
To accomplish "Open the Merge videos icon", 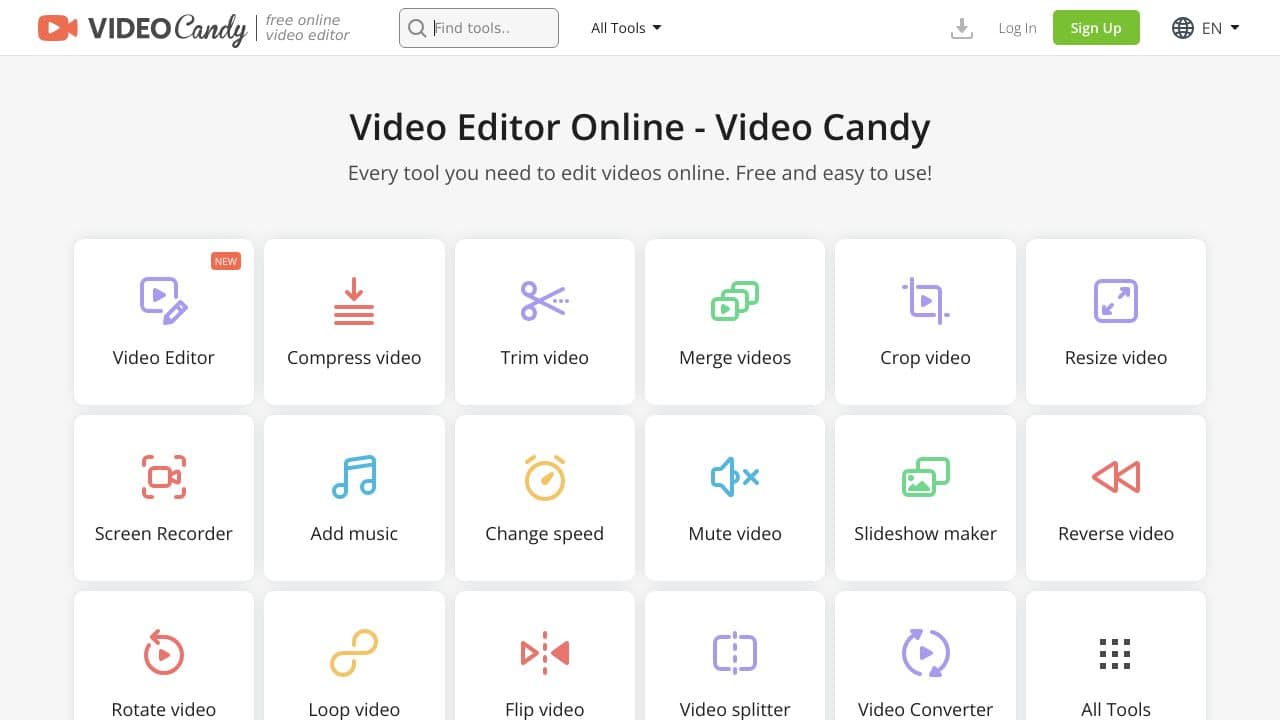I will pos(735,301).
